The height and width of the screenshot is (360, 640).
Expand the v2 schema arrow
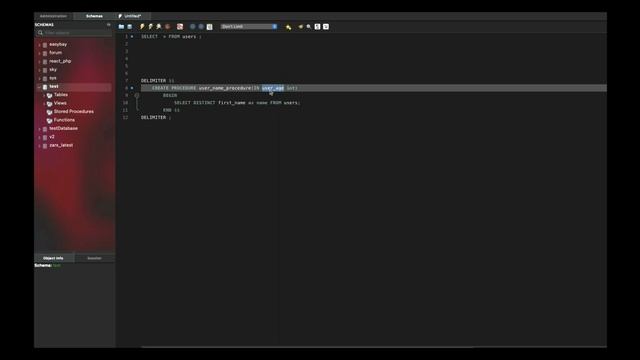[40, 137]
